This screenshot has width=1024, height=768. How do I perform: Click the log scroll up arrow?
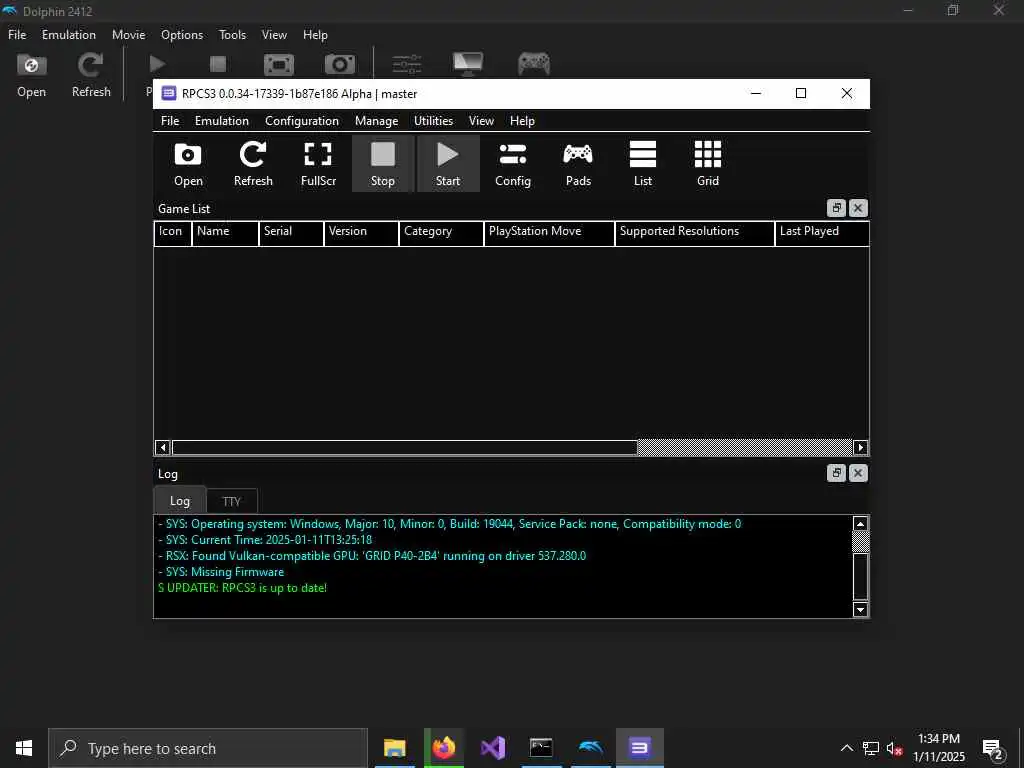(861, 523)
